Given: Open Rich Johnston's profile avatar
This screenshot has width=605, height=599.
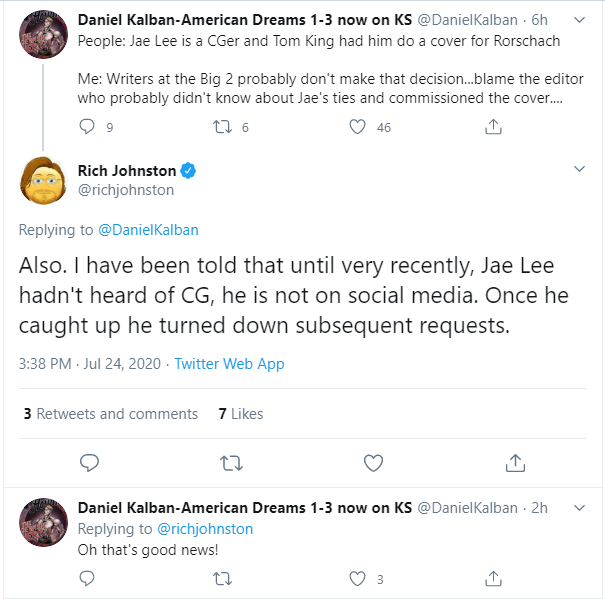Looking at the screenshot, I should [43, 180].
